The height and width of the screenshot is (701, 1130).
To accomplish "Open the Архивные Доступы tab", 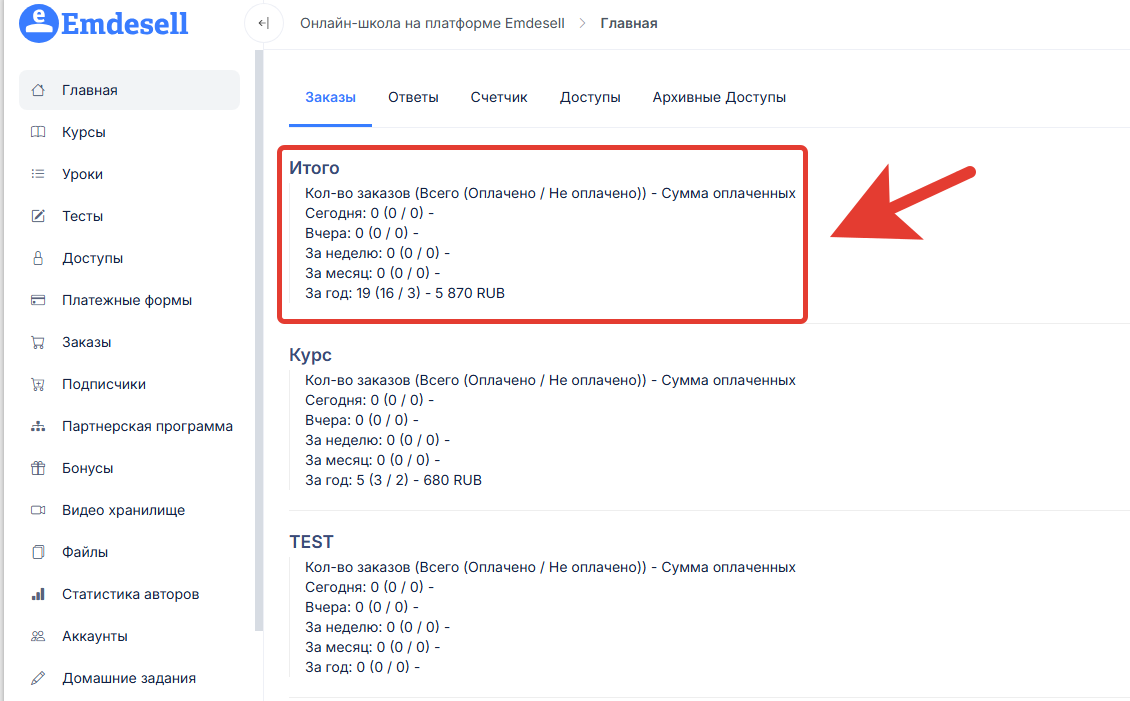I will click(719, 97).
